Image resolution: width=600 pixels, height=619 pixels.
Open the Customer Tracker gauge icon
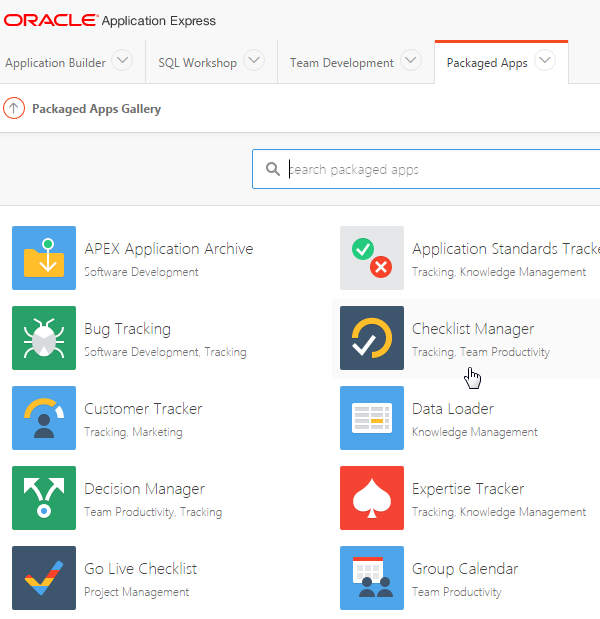click(44, 418)
